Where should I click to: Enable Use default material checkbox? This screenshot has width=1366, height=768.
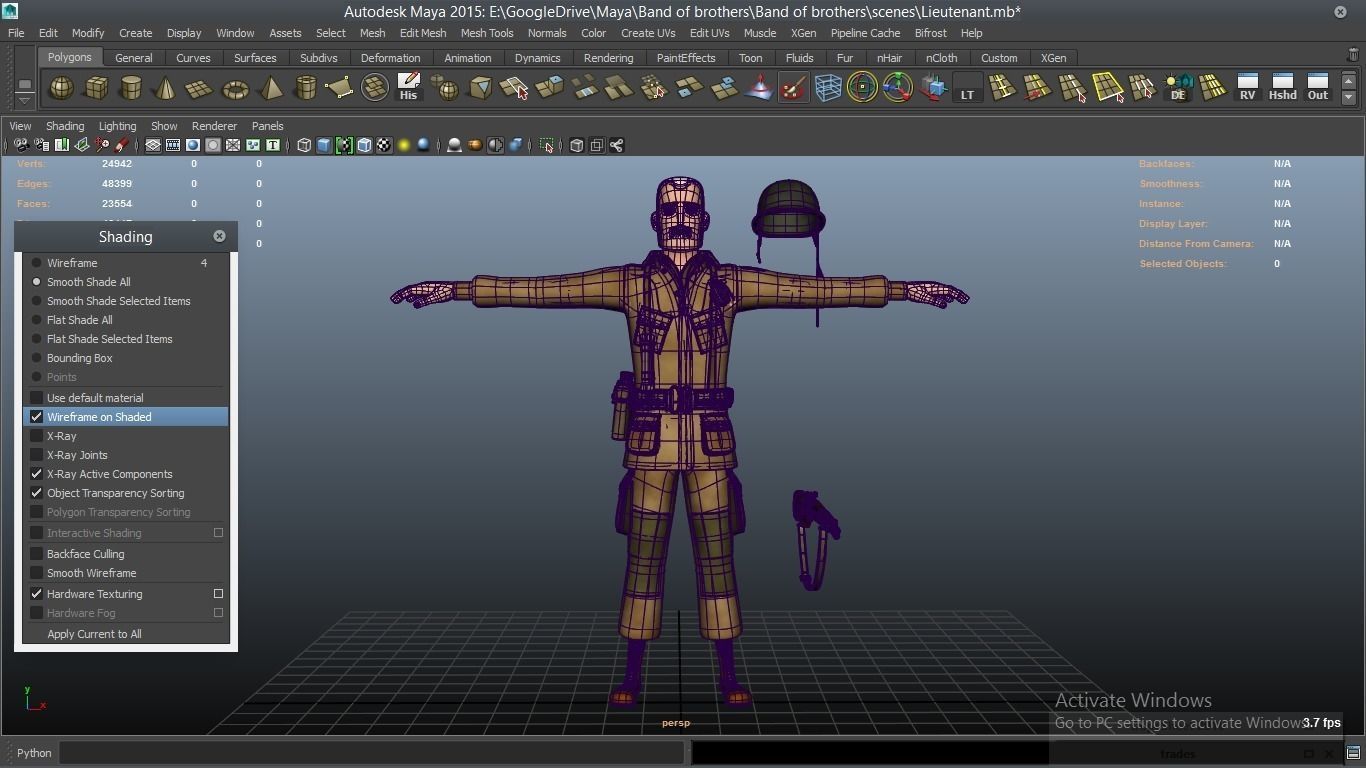[x=37, y=398]
